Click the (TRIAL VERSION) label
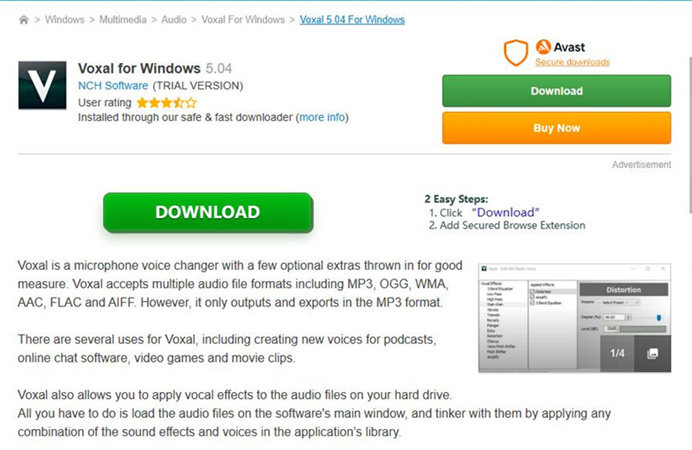The height and width of the screenshot is (450, 692). (198, 86)
